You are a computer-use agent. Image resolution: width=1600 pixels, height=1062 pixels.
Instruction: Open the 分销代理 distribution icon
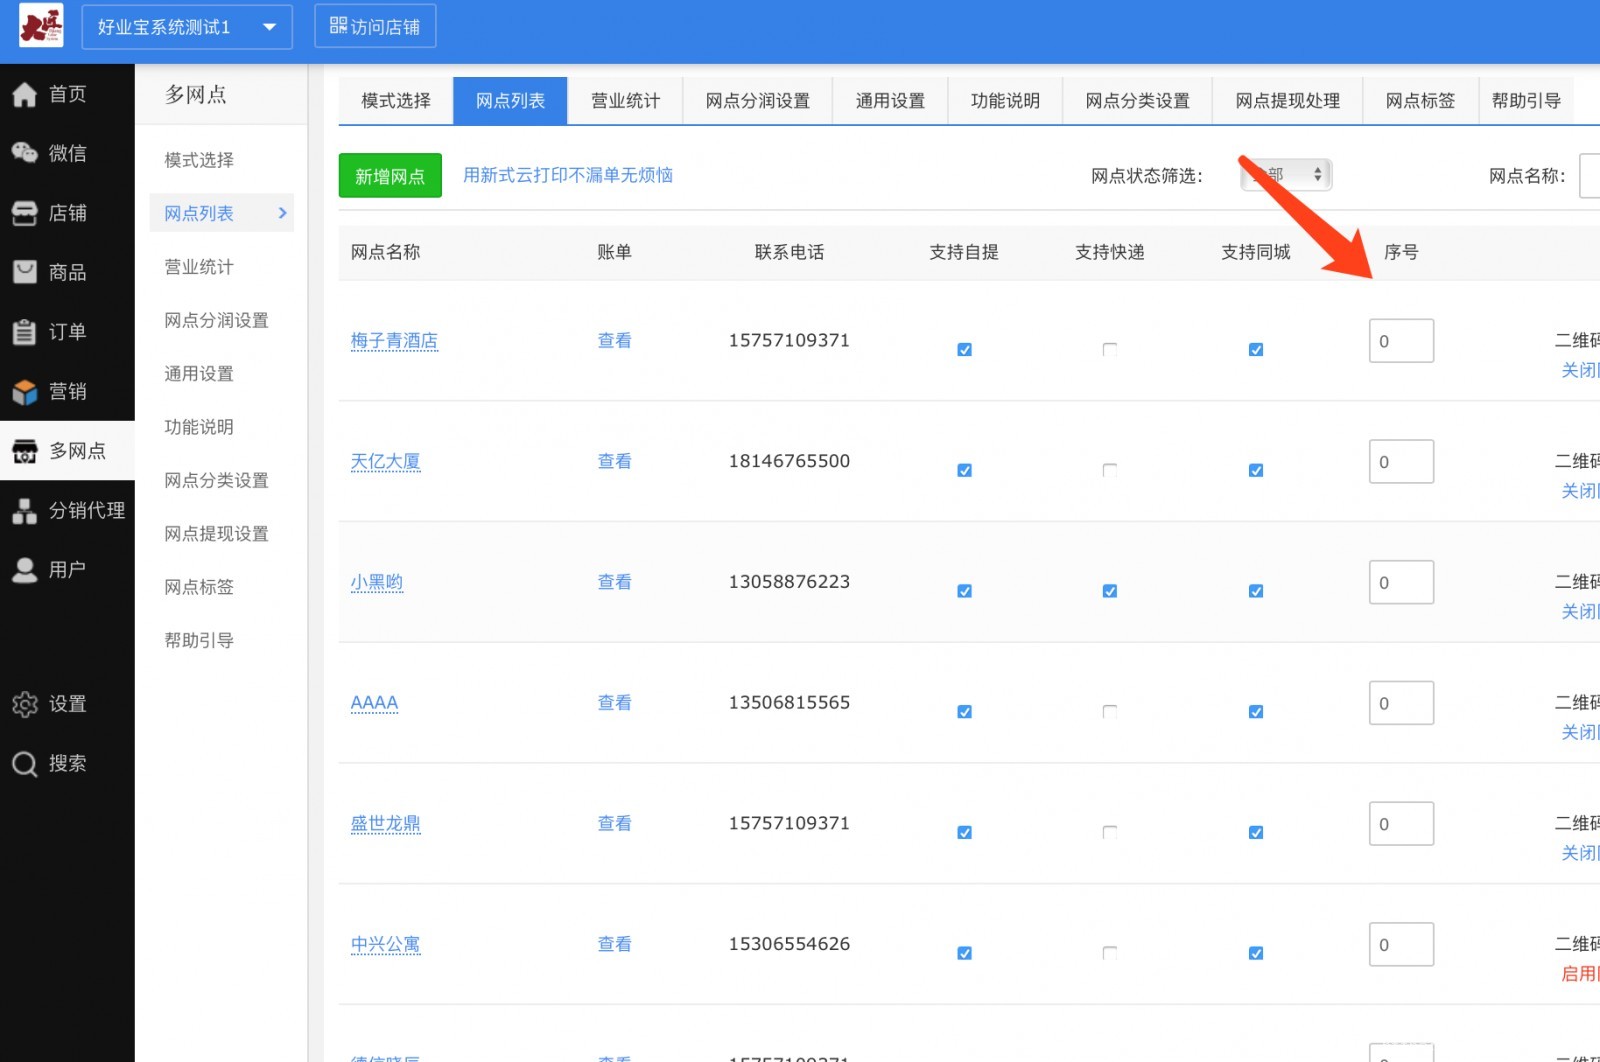tap(25, 511)
